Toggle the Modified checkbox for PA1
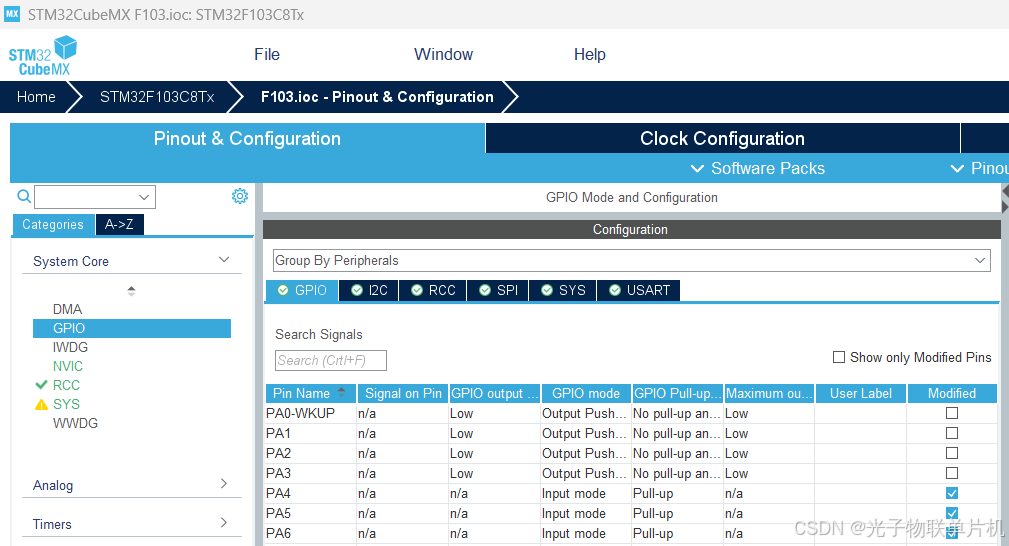This screenshot has width=1009, height=546. tap(952, 433)
